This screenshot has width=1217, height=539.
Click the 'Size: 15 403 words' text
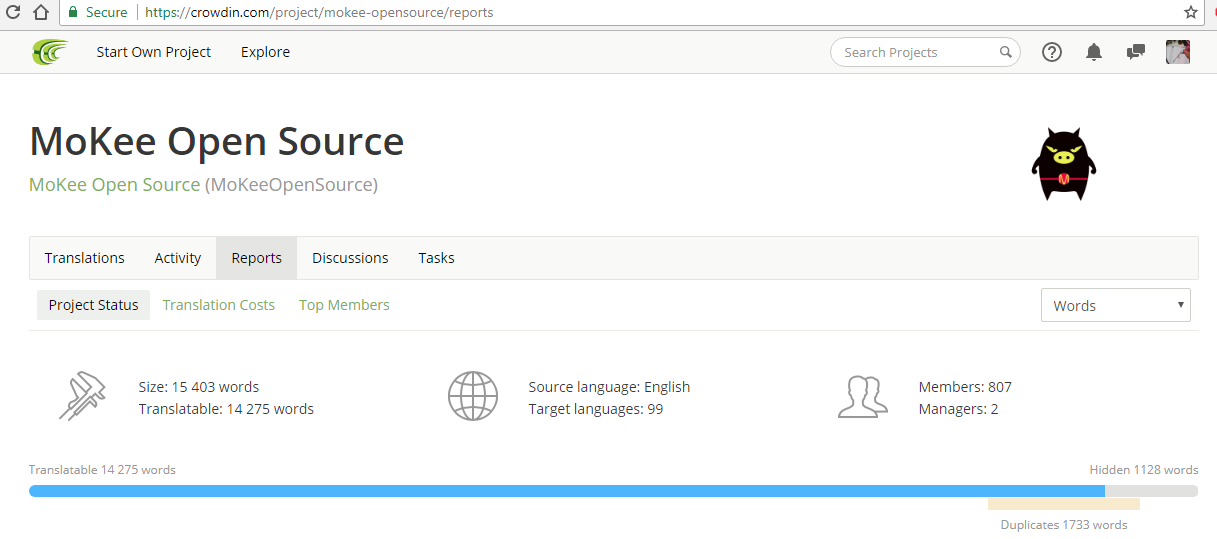click(199, 387)
